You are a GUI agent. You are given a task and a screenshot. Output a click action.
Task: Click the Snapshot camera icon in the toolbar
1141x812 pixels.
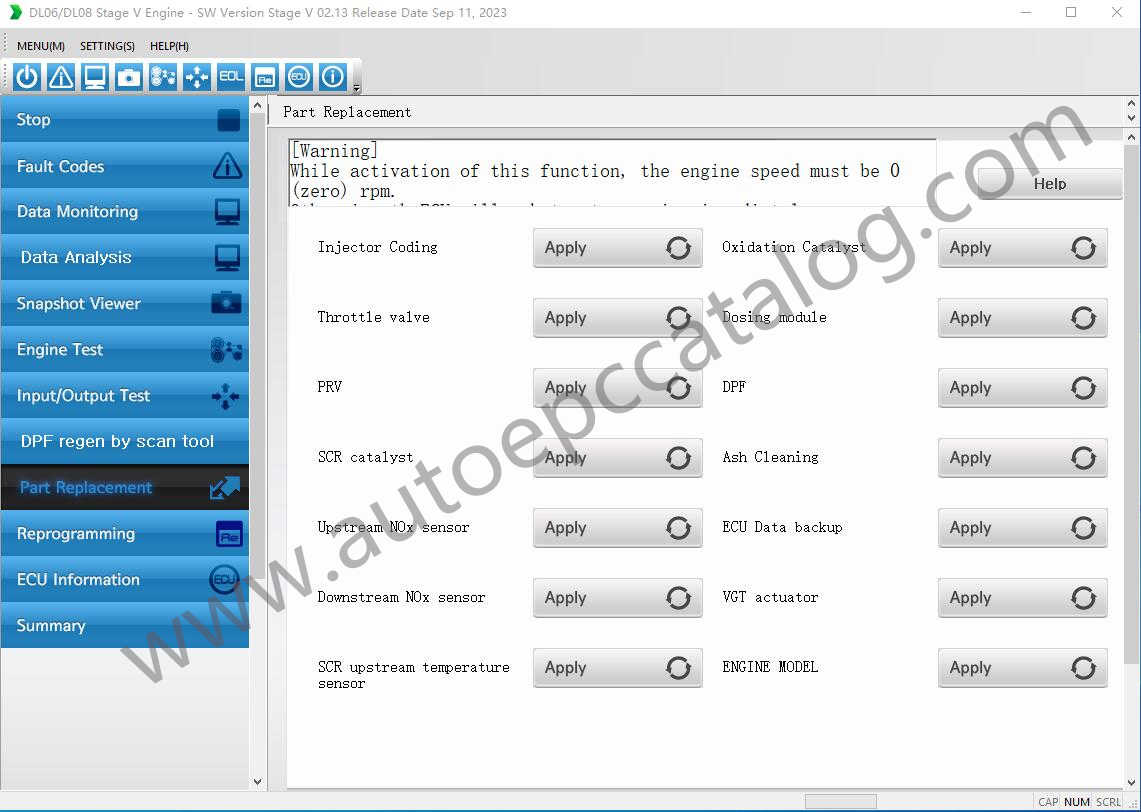[x=128, y=76]
